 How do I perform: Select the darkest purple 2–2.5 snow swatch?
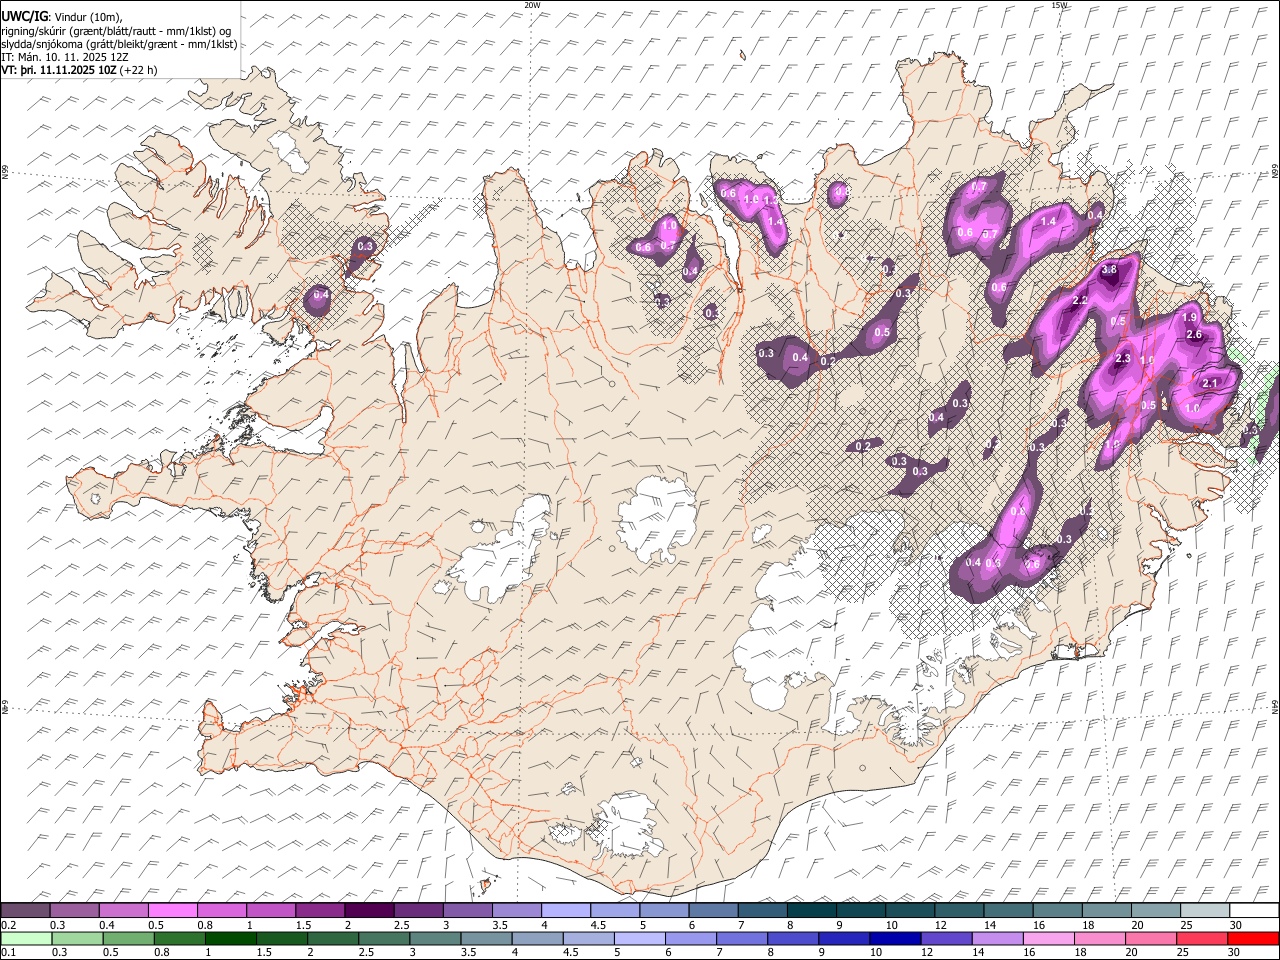tap(368, 911)
